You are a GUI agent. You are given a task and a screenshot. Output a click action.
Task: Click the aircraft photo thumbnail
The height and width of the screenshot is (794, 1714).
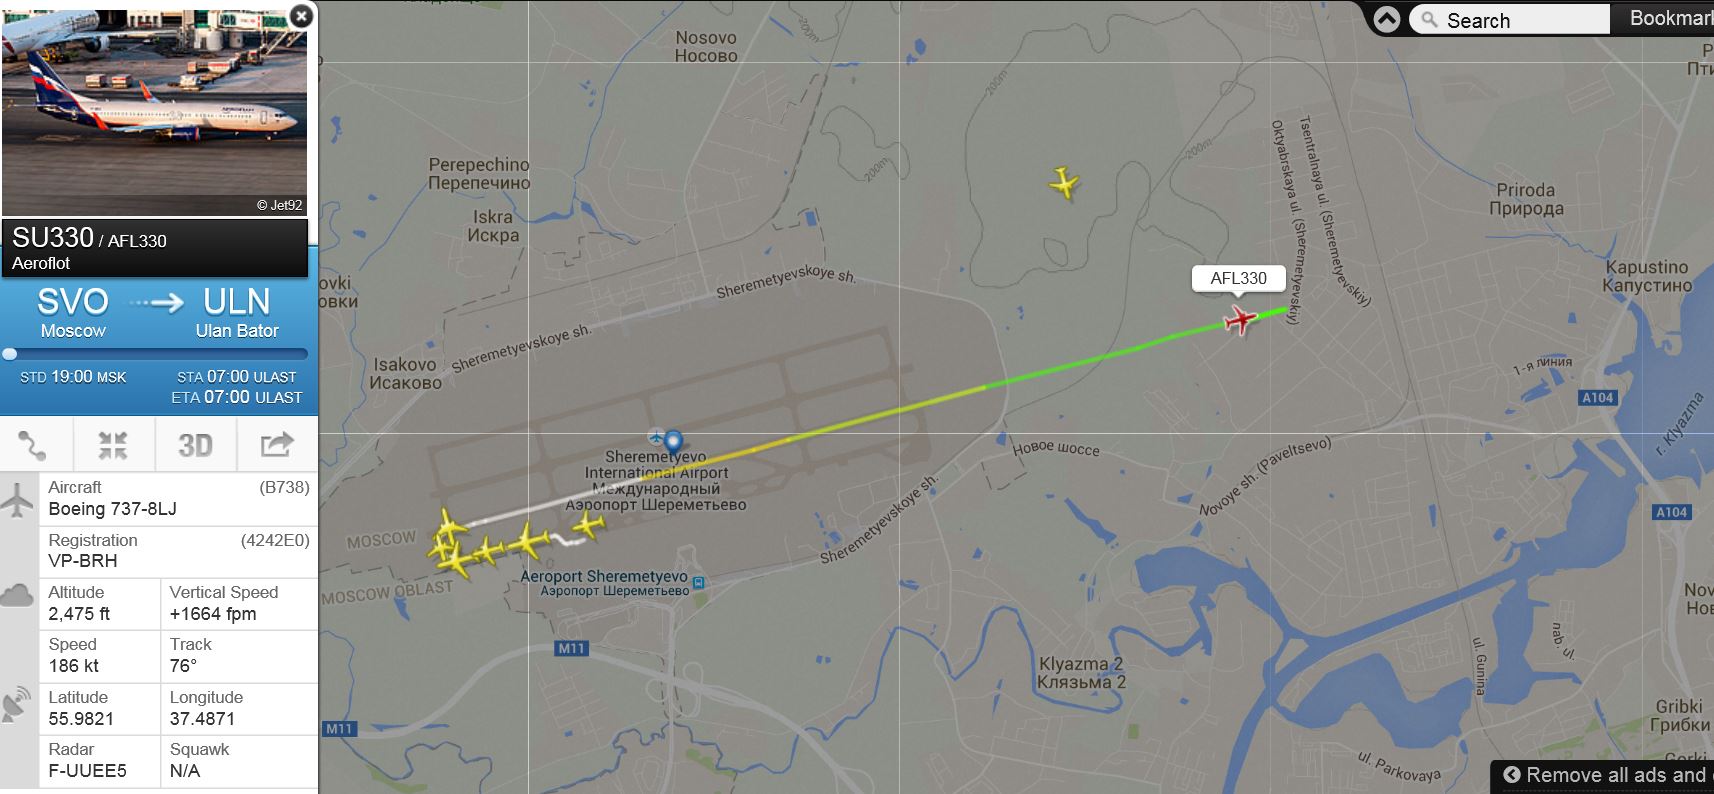pyautogui.click(x=154, y=110)
